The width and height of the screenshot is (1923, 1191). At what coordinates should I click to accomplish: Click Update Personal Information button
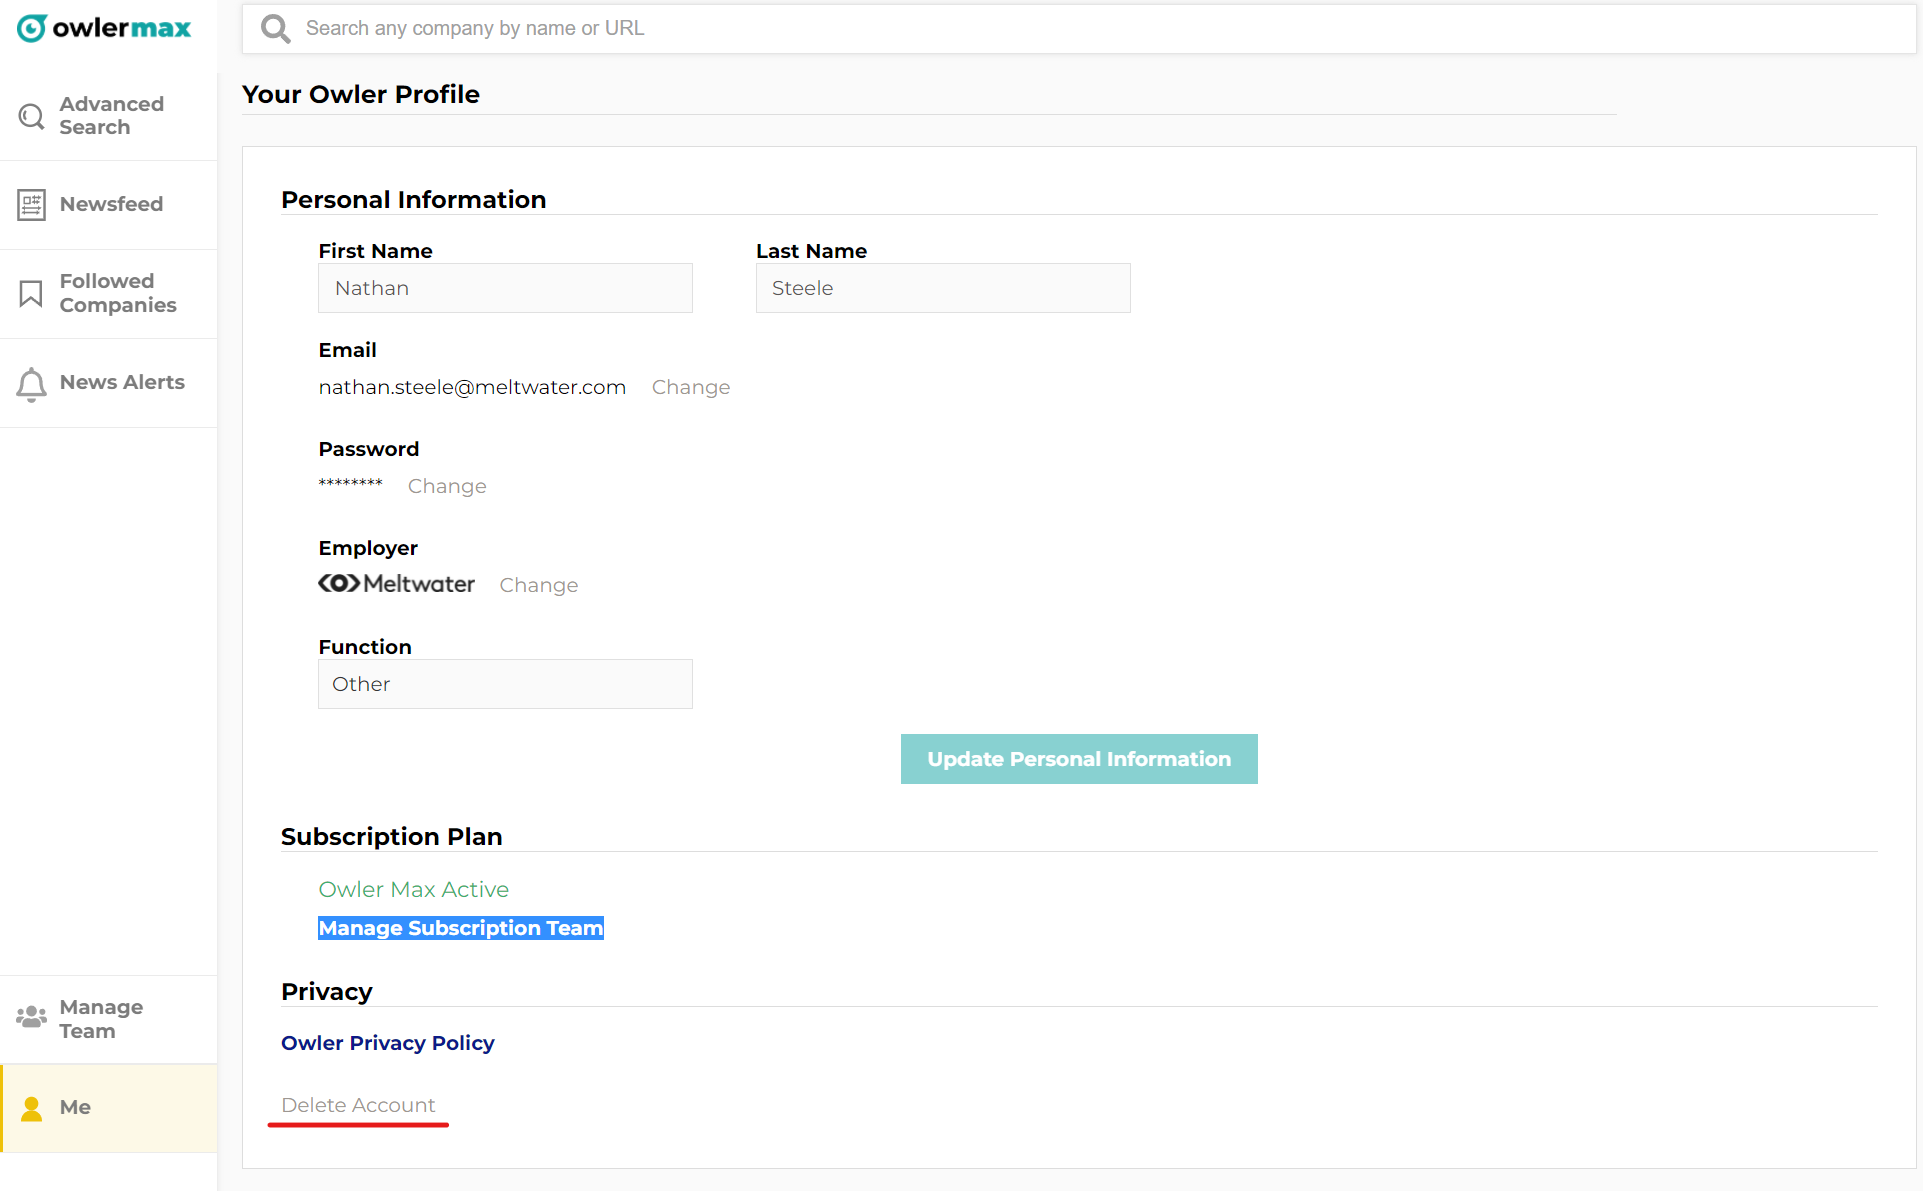(x=1078, y=759)
